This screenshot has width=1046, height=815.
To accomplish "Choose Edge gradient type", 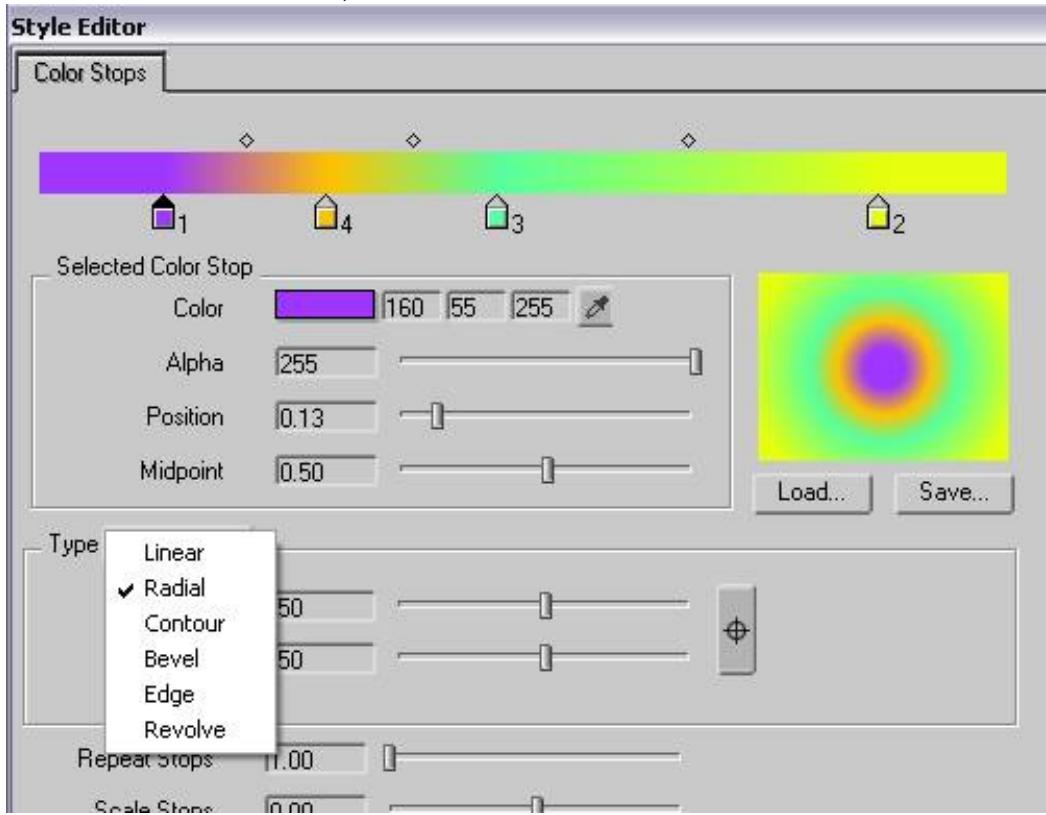I will [169, 694].
